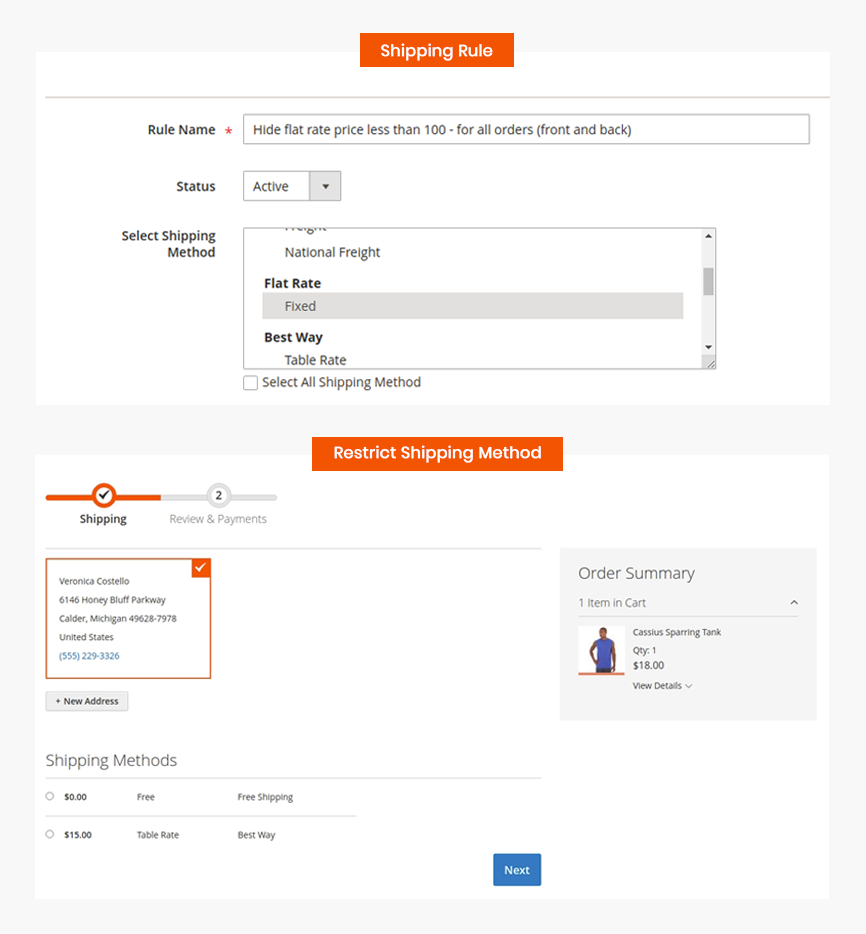Click the Cassius Sparring Tank thumbnail
The height and width of the screenshot is (934, 866).
click(x=602, y=650)
